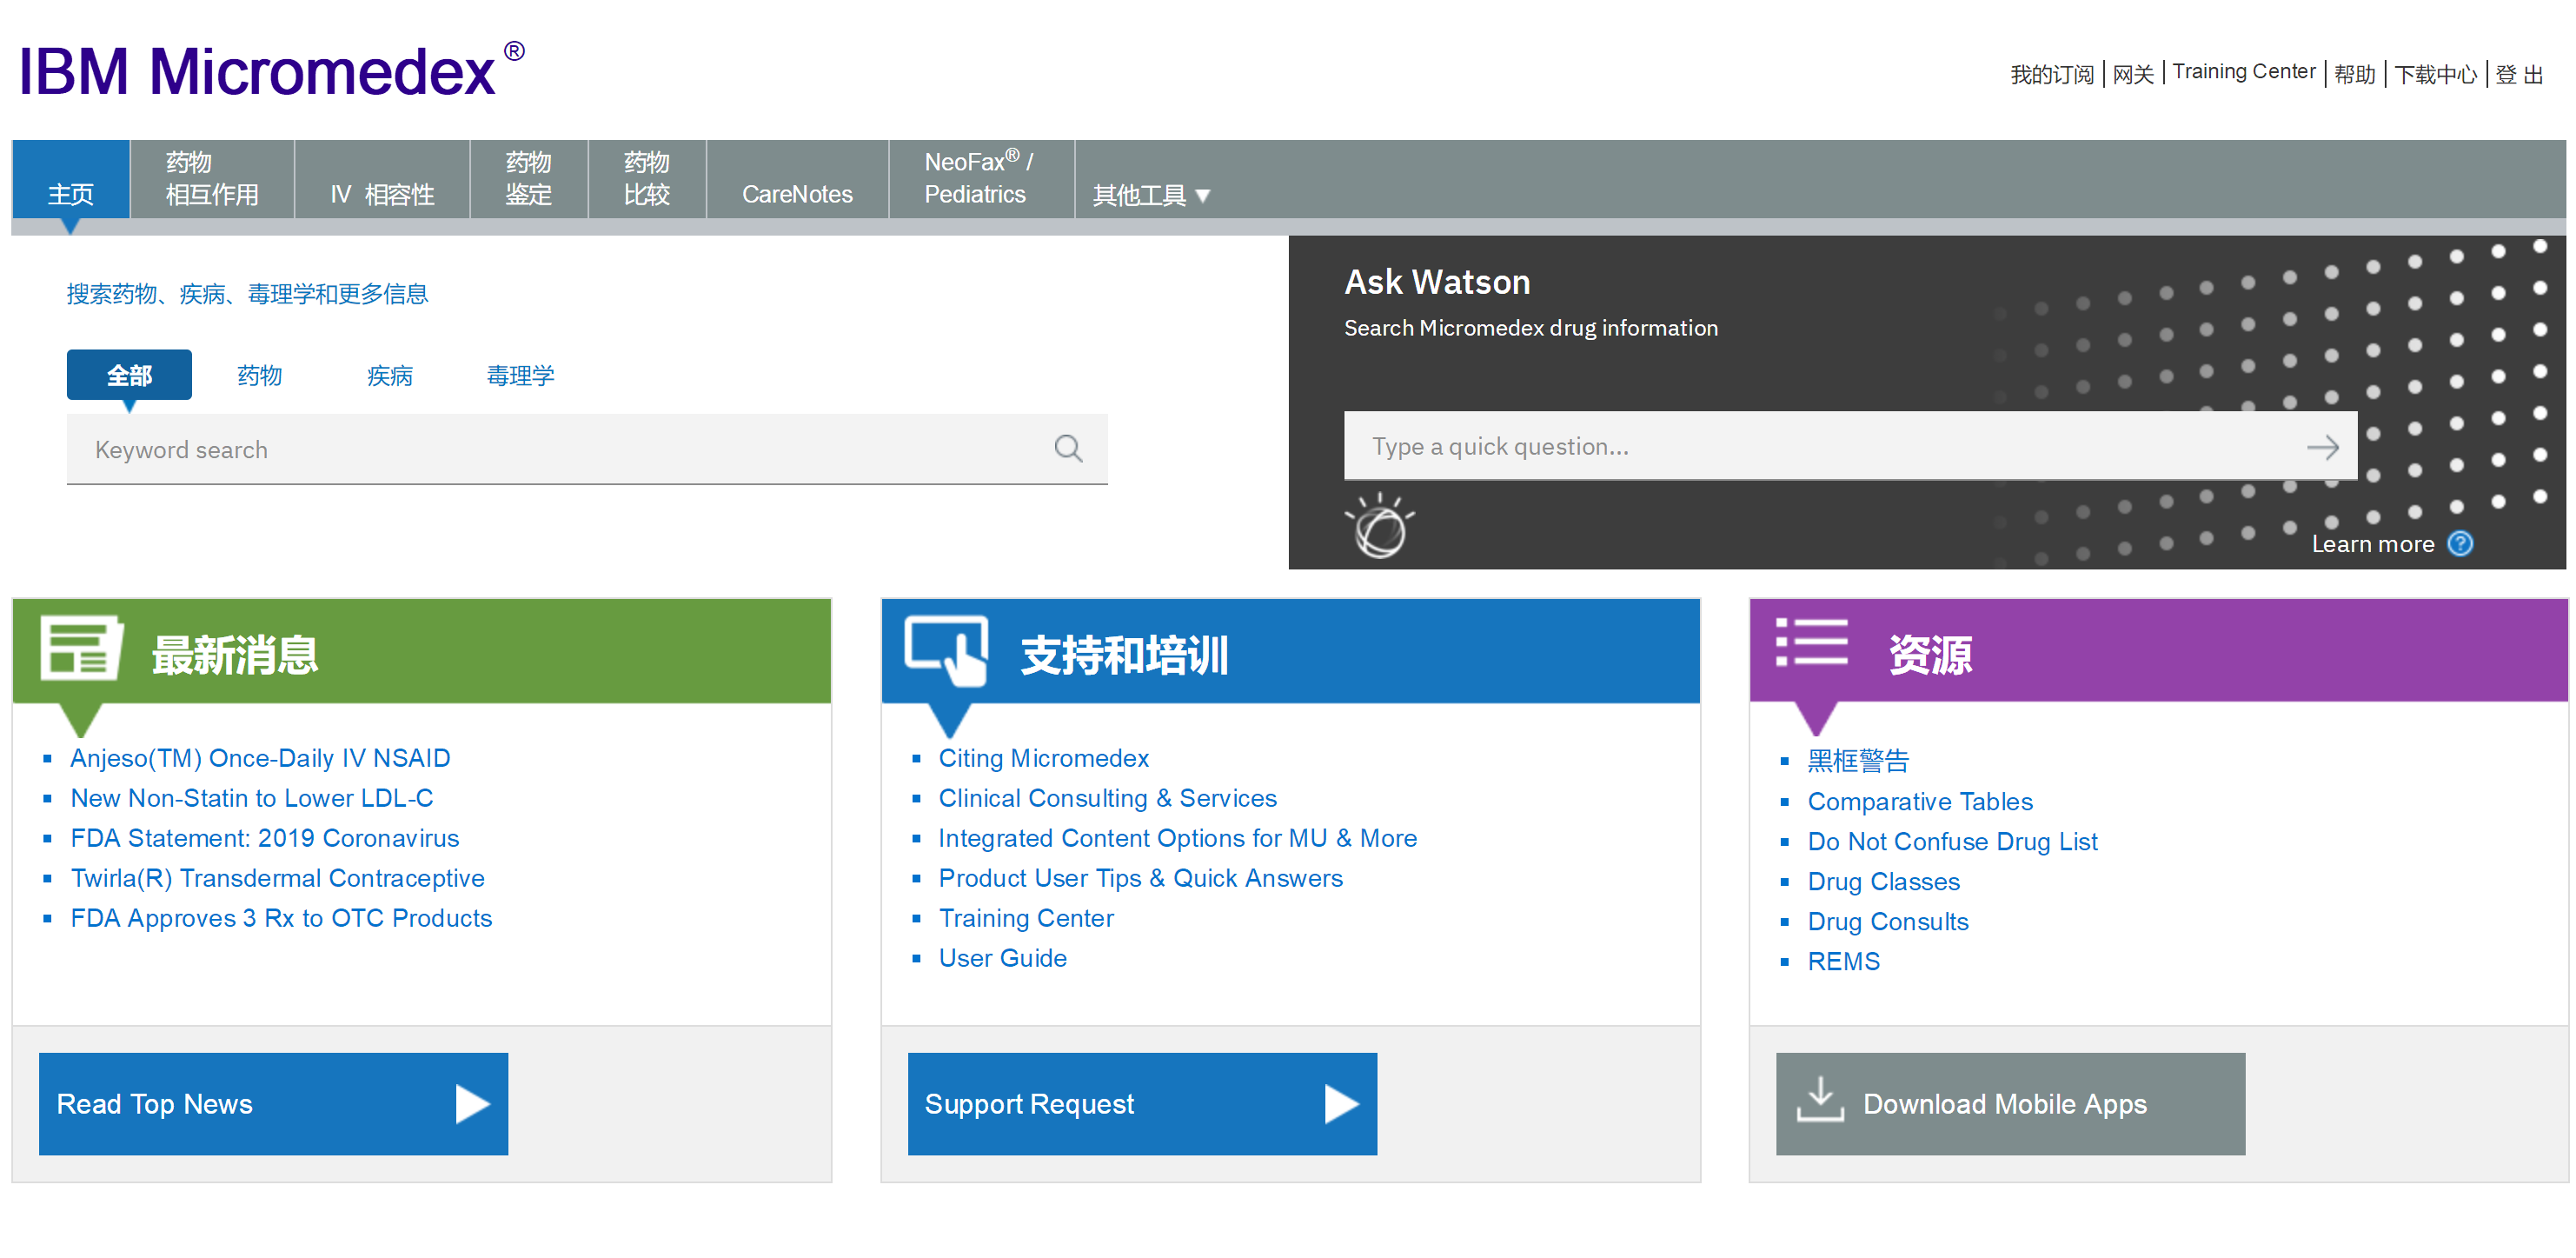The width and height of the screenshot is (2576, 1258).
Task: Open the FDA Statement: 2019 Coronavirus link
Action: pyautogui.click(x=264, y=838)
